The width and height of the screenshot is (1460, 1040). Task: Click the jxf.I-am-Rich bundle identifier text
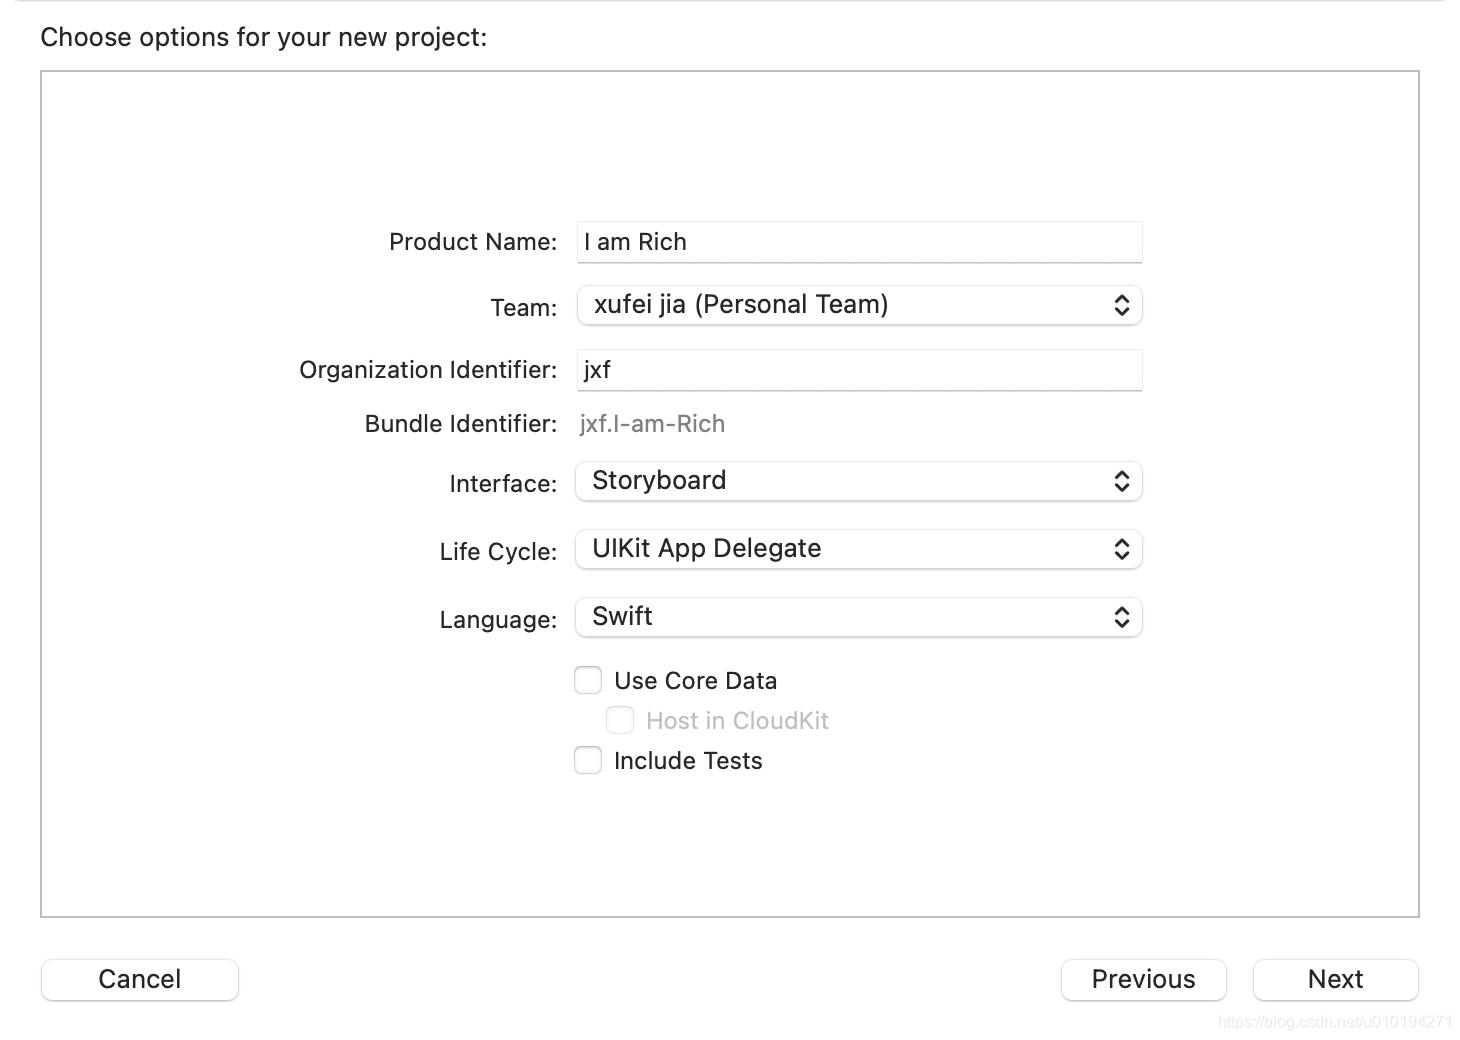652,424
